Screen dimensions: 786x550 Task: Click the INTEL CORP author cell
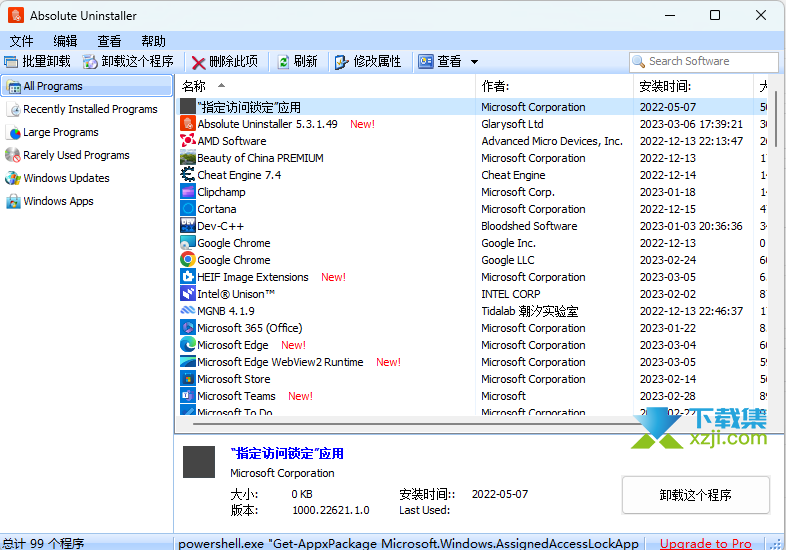[x=510, y=294]
